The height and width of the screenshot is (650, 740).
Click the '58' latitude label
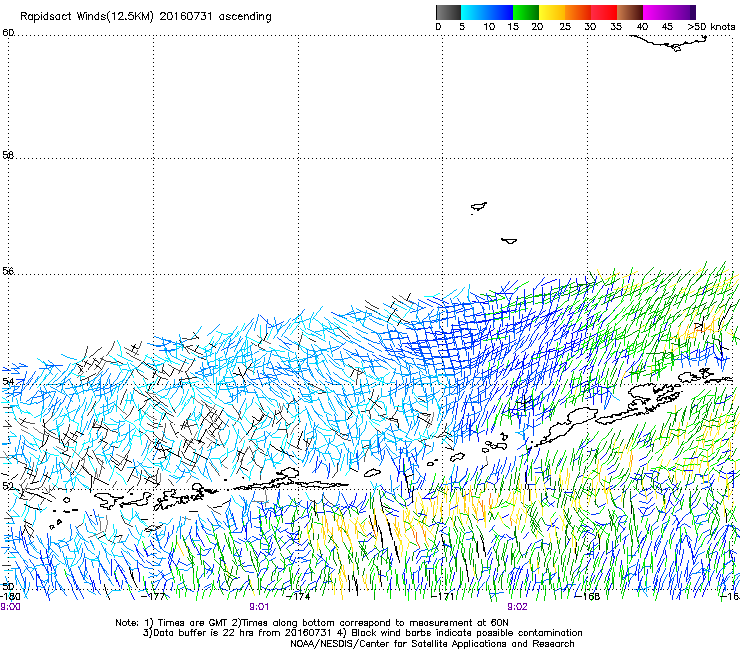(8, 155)
